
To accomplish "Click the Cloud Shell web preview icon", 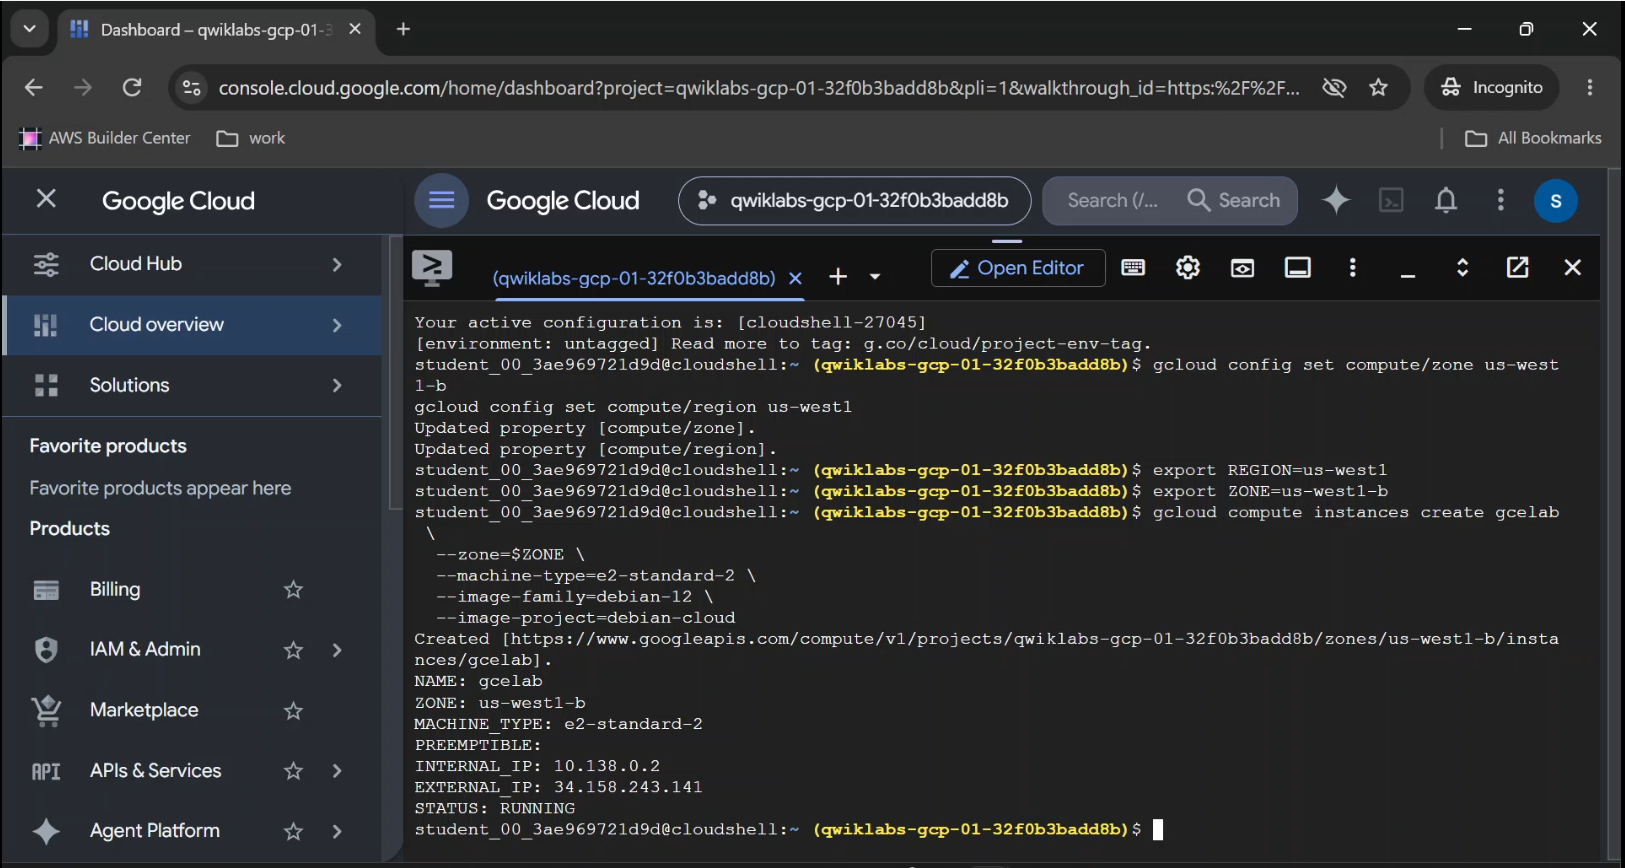I will click(x=1243, y=267).
